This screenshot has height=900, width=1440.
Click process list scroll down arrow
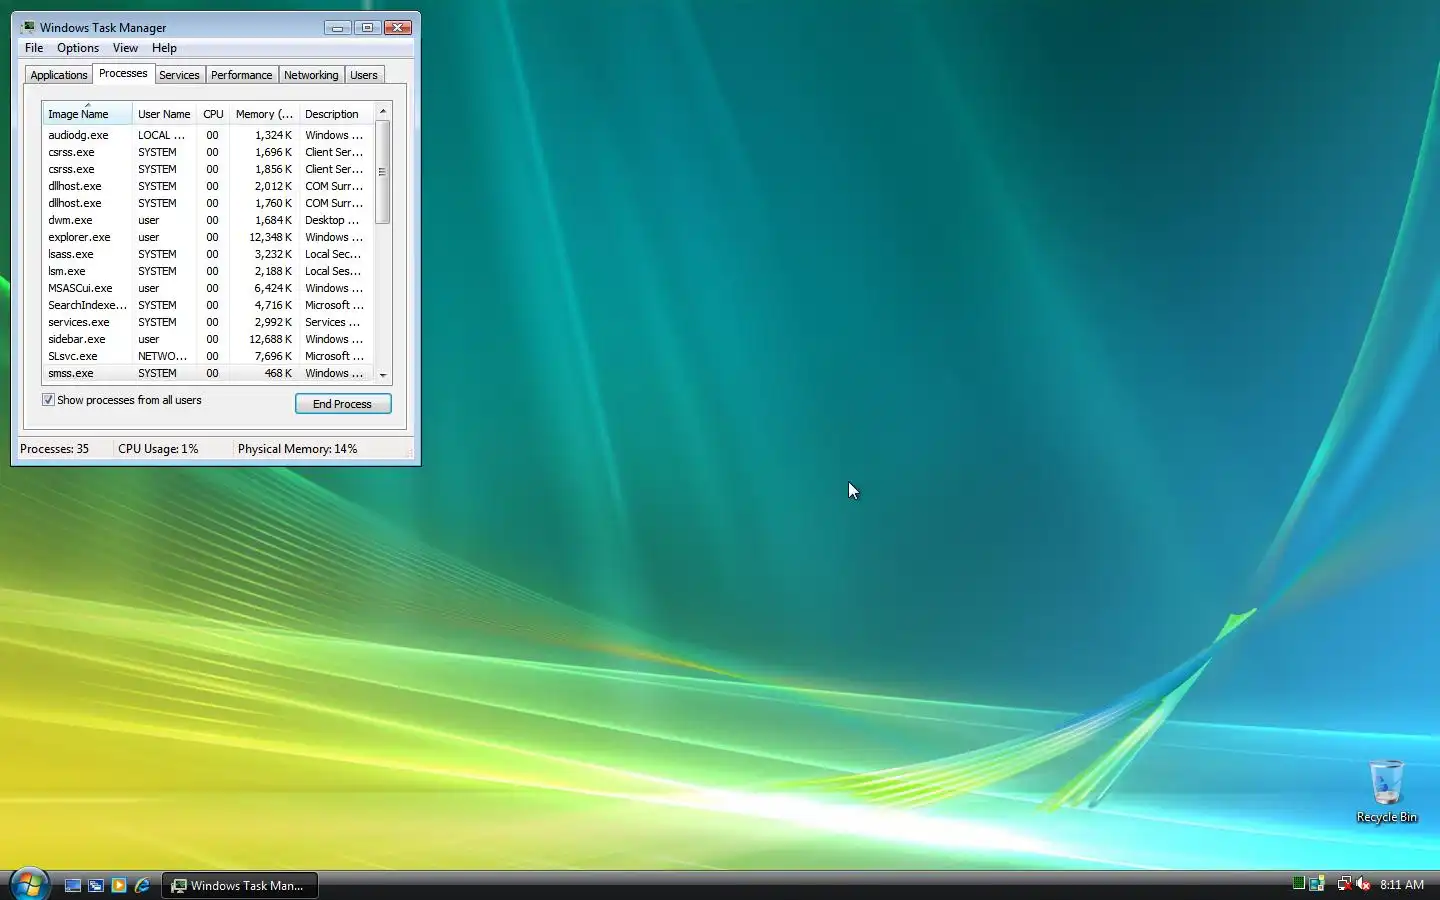click(383, 375)
